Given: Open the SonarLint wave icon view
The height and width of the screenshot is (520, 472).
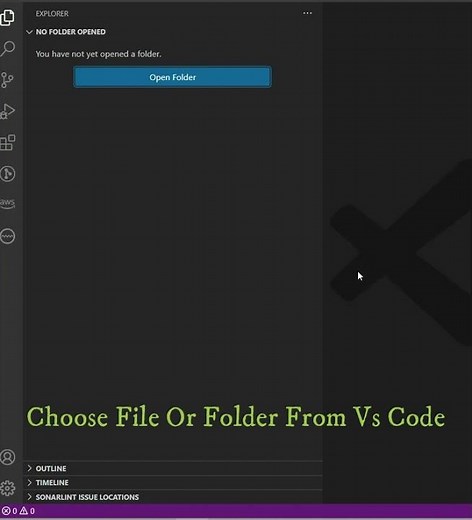Looking at the screenshot, I should tap(7, 236).
